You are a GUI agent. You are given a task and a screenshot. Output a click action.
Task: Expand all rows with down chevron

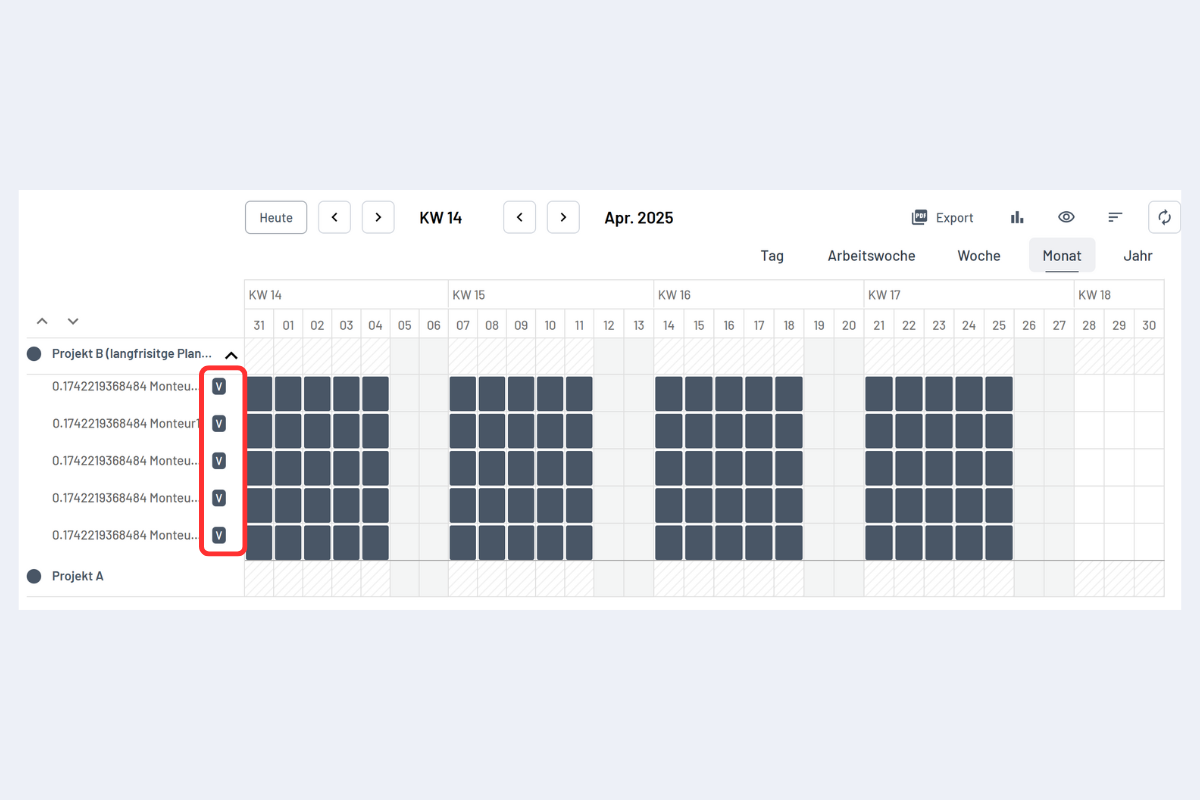[73, 321]
